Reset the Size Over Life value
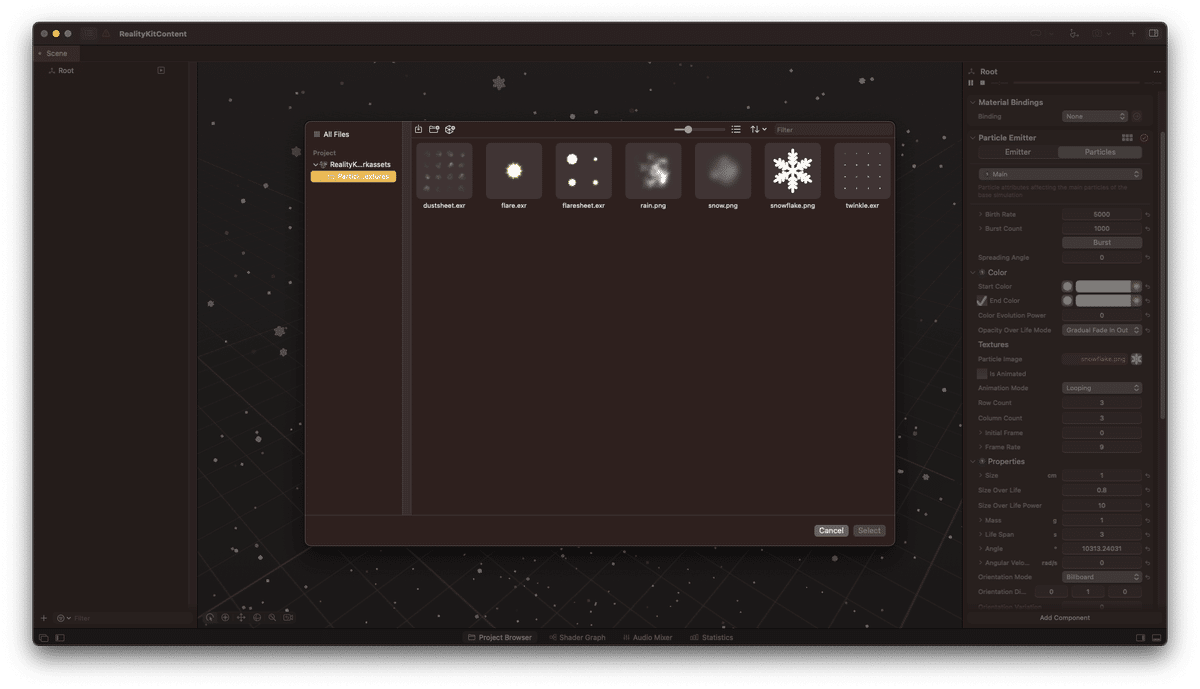The width and height of the screenshot is (1200, 689). click(1148, 490)
